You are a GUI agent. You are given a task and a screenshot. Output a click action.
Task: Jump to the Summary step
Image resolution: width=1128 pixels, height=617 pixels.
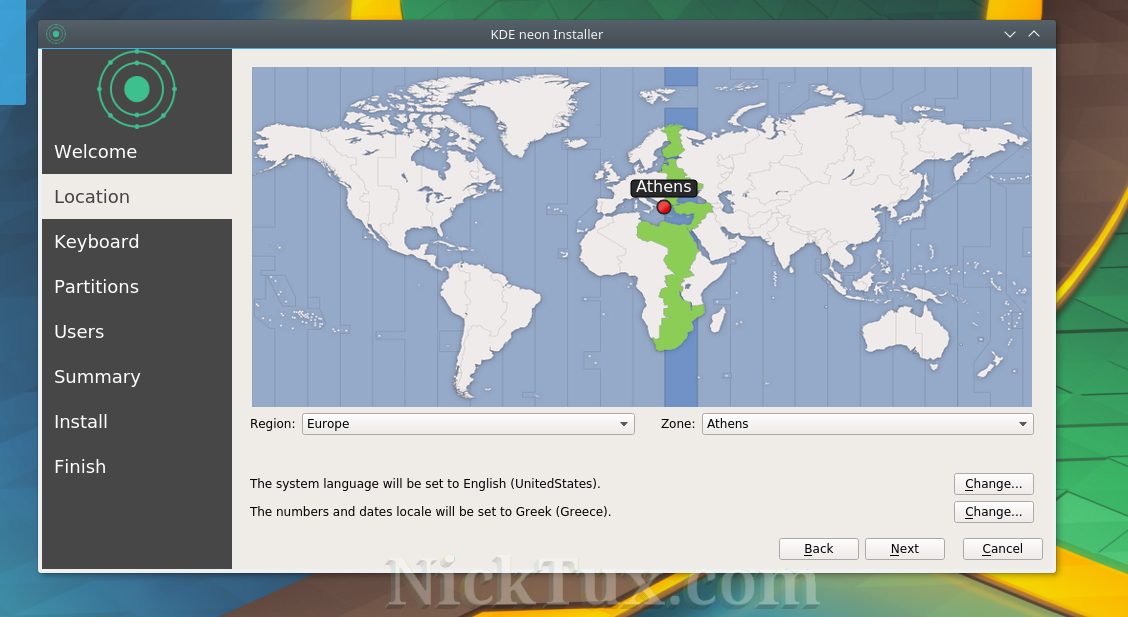tap(97, 377)
